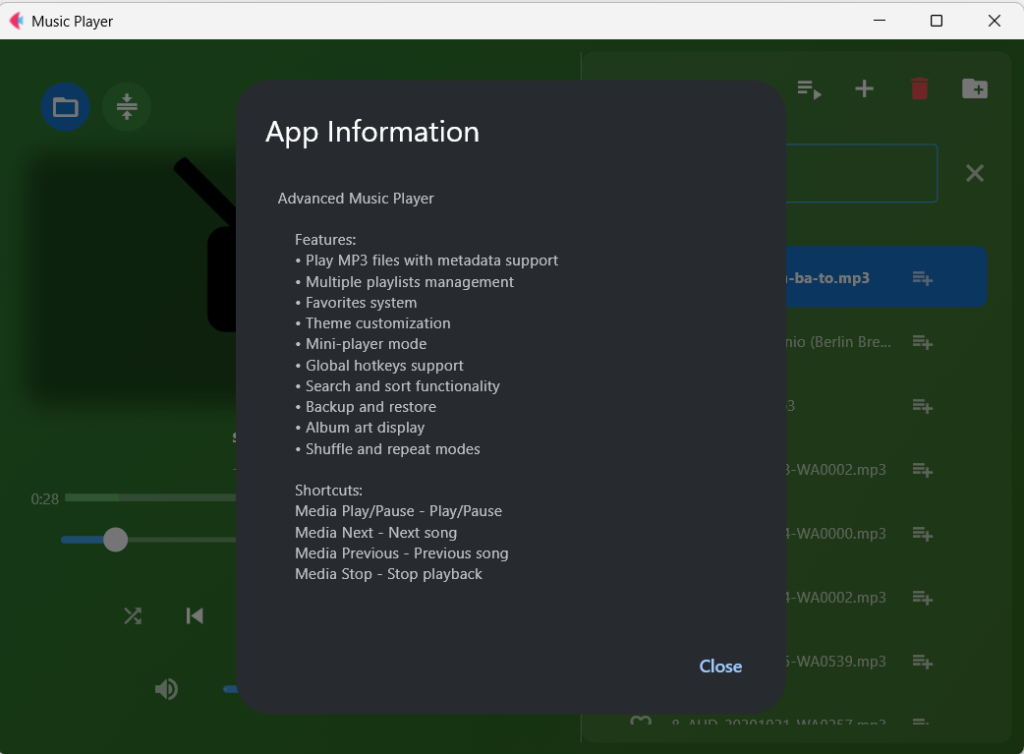This screenshot has width=1024, height=754.
Task: Add the ba-to.mp3 track to a playlist
Action: pyautogui.click(x=922, y=278)
